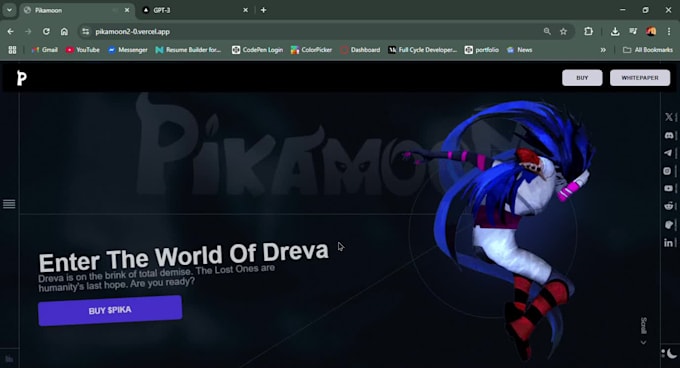Go to the browser home page

coord(64,32)
